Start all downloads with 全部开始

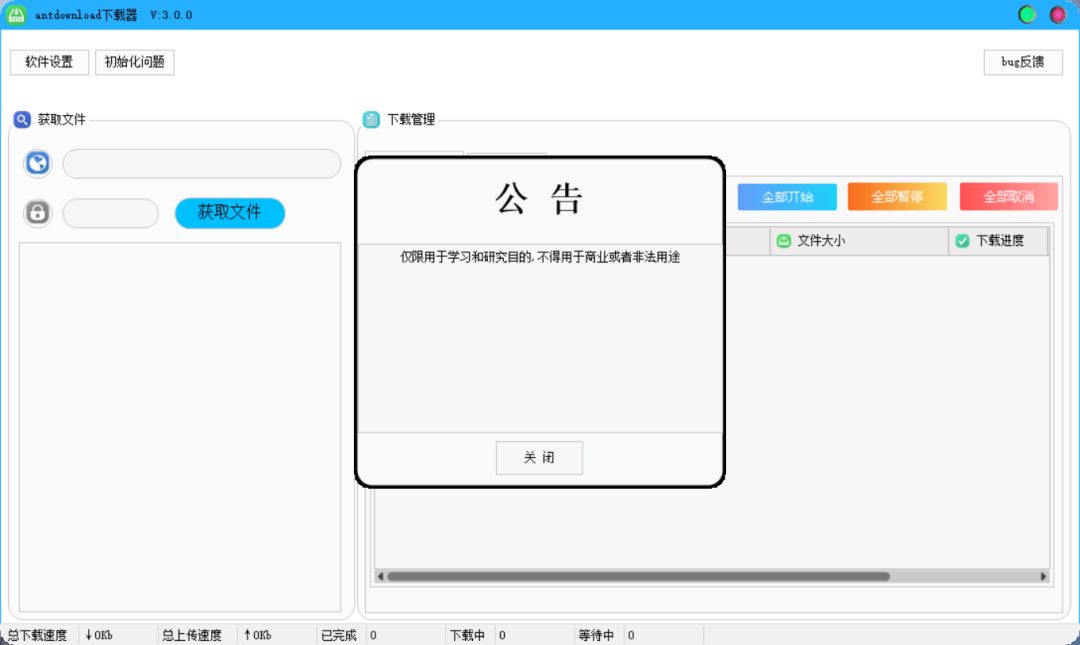tap(787, 197)
